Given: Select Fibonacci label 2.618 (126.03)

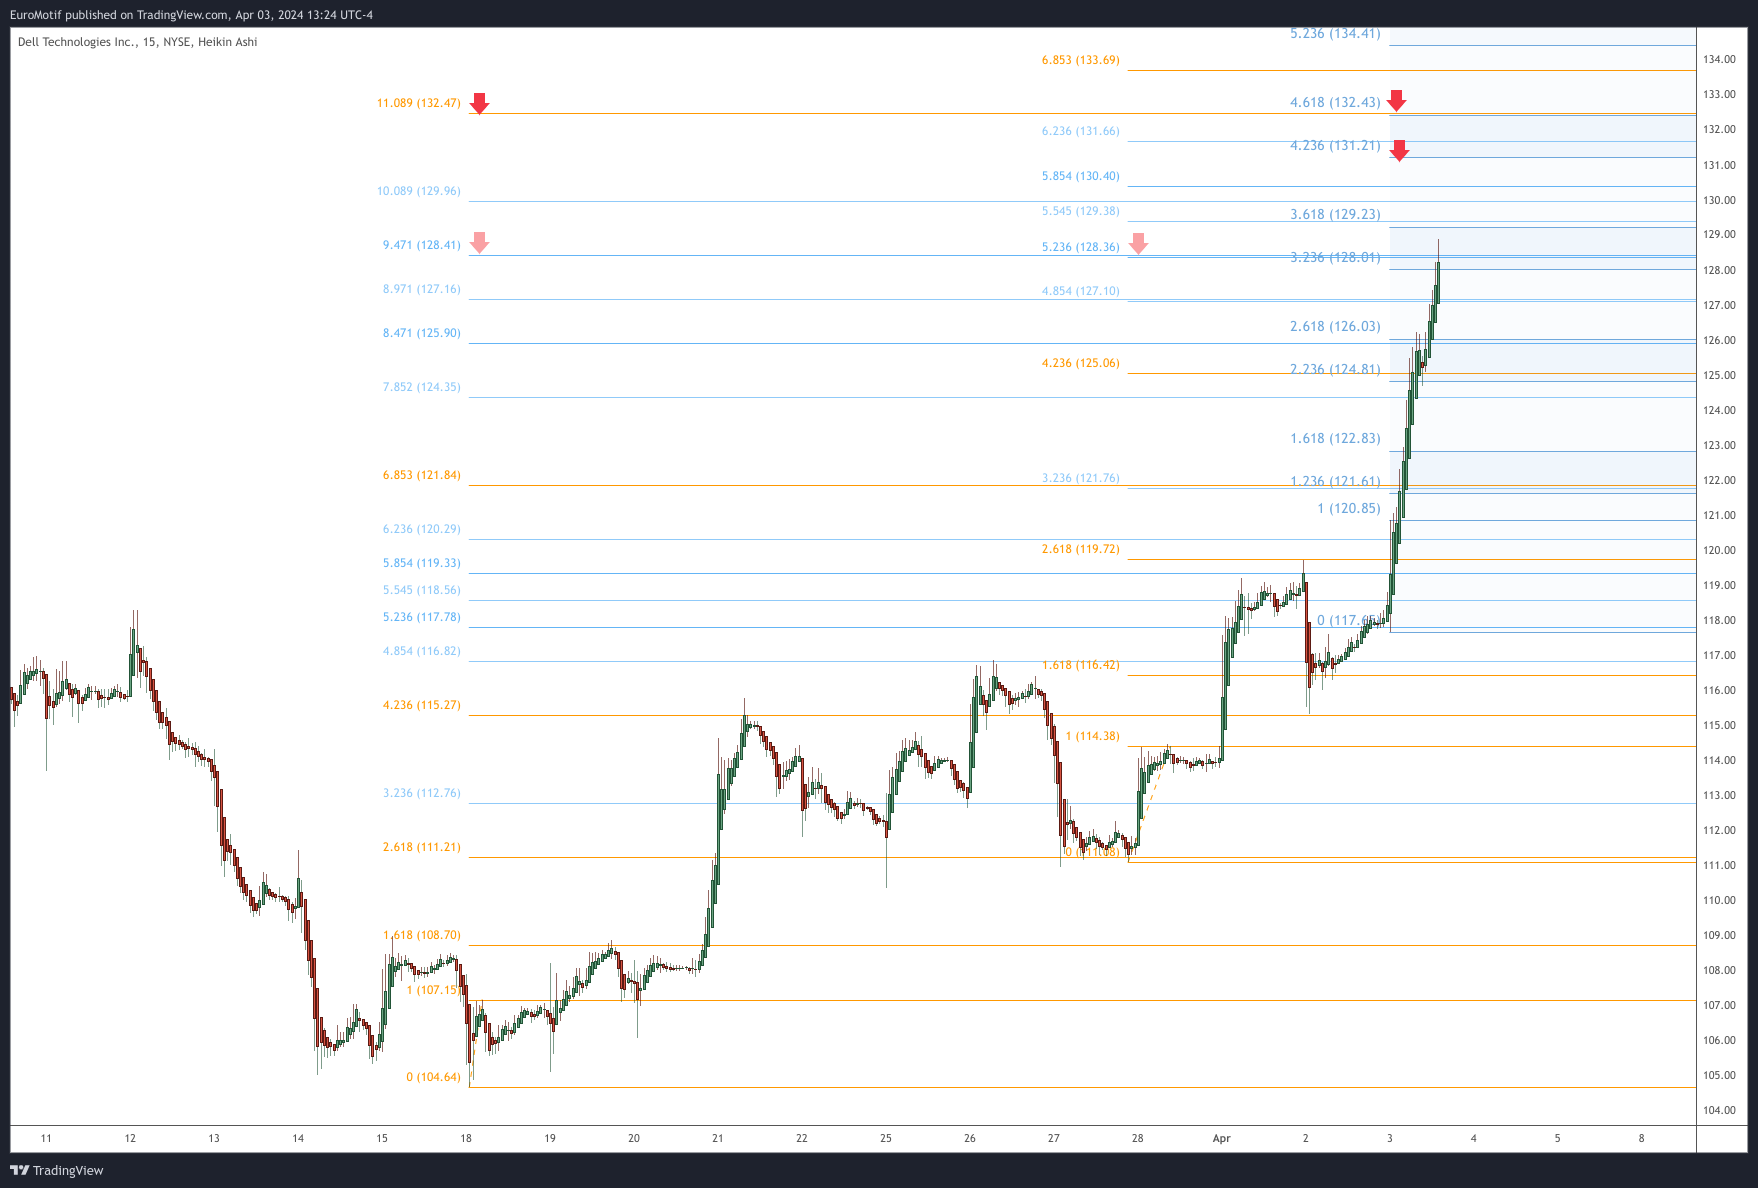Looking at the screenshot, I should click(x=1335, y=326).
